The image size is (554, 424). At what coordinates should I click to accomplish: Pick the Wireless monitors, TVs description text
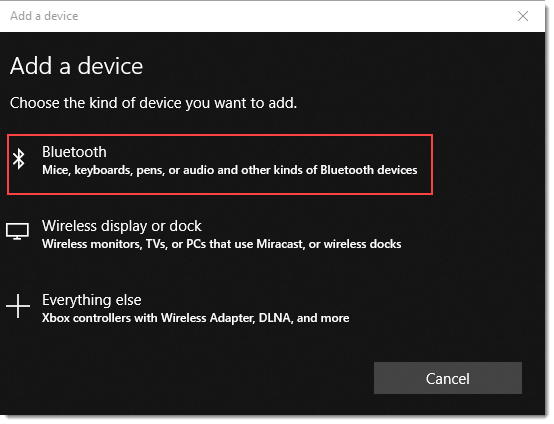(x=222, y=244)
